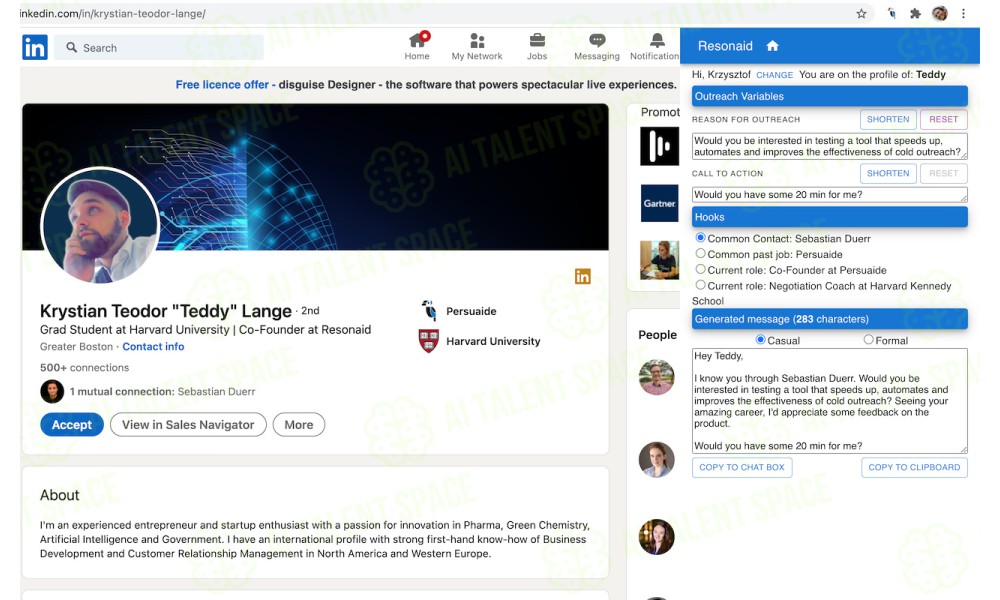The width and height of the screenshot is (1000, 600).
Task: Click Reset for Call to Action
Action: tap(943, 173)
